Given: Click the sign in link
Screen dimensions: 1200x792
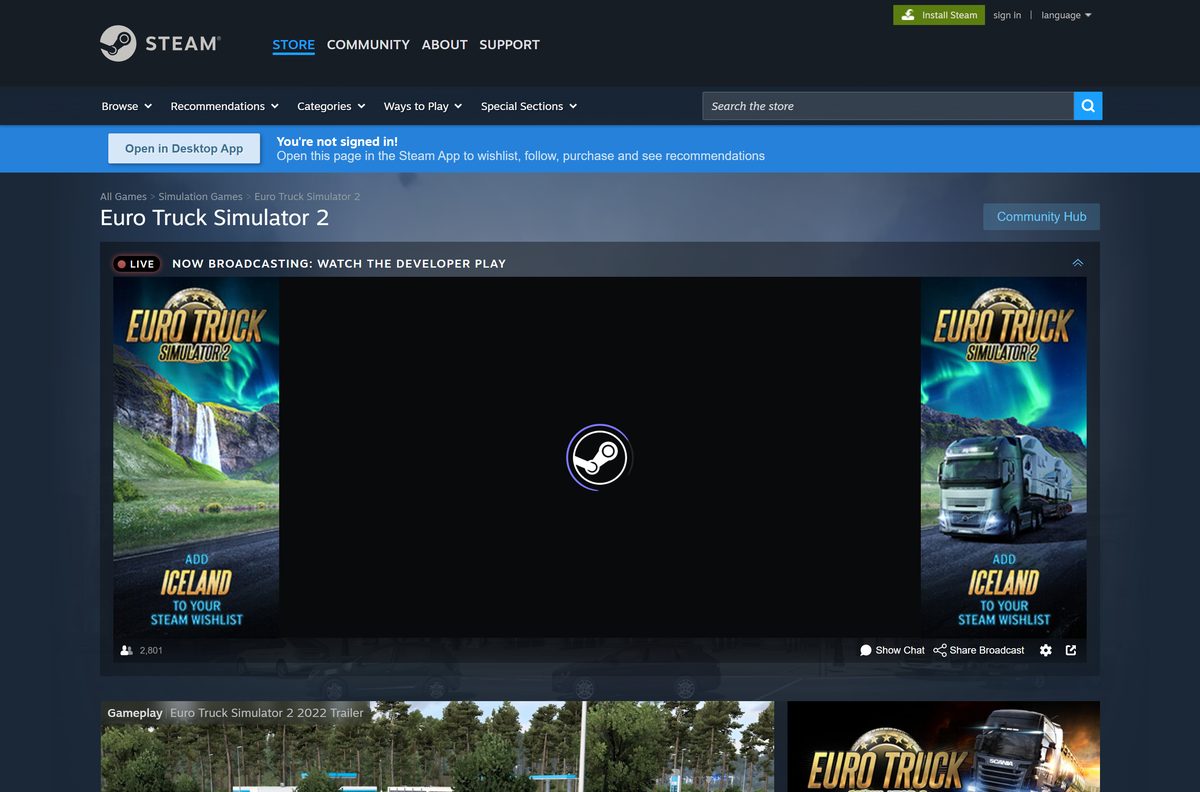Looking at the screenshot, I should (1007, 15).
